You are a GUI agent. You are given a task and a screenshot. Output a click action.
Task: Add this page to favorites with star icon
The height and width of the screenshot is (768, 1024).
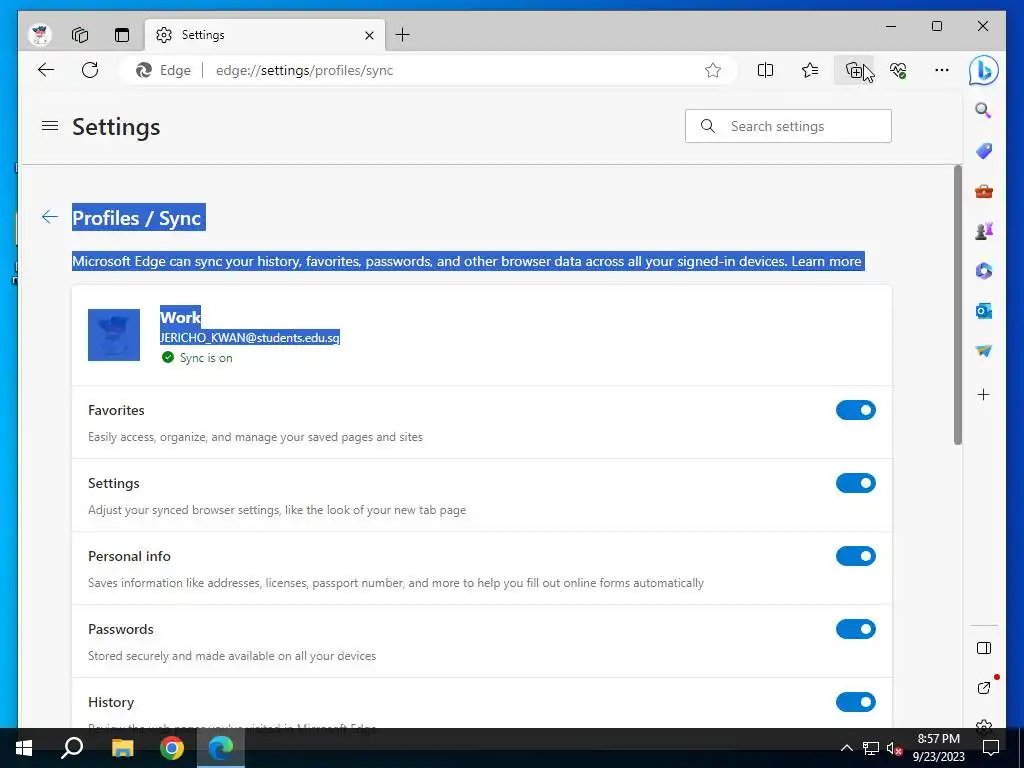click(x=712, y=71)
